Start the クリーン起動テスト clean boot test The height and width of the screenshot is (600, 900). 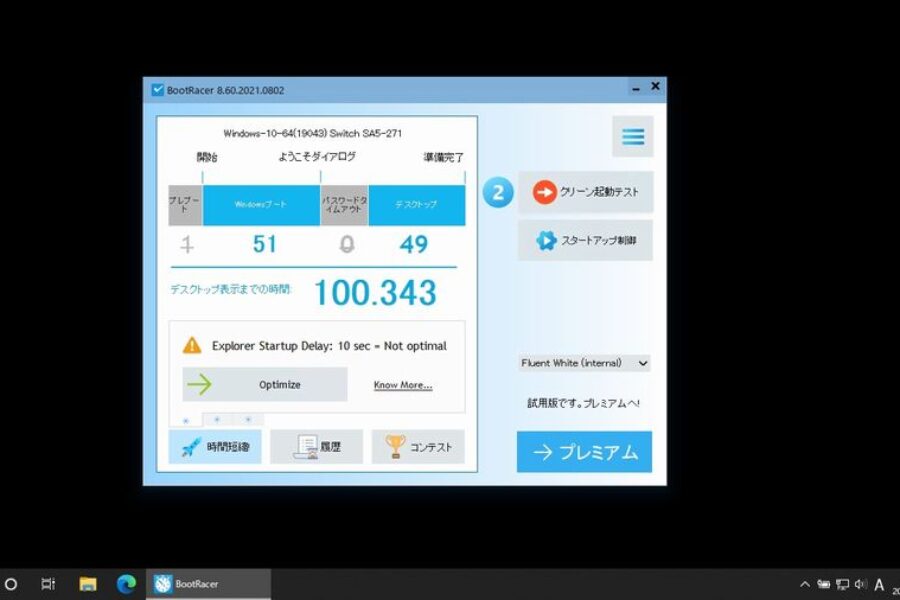point(585,192)
